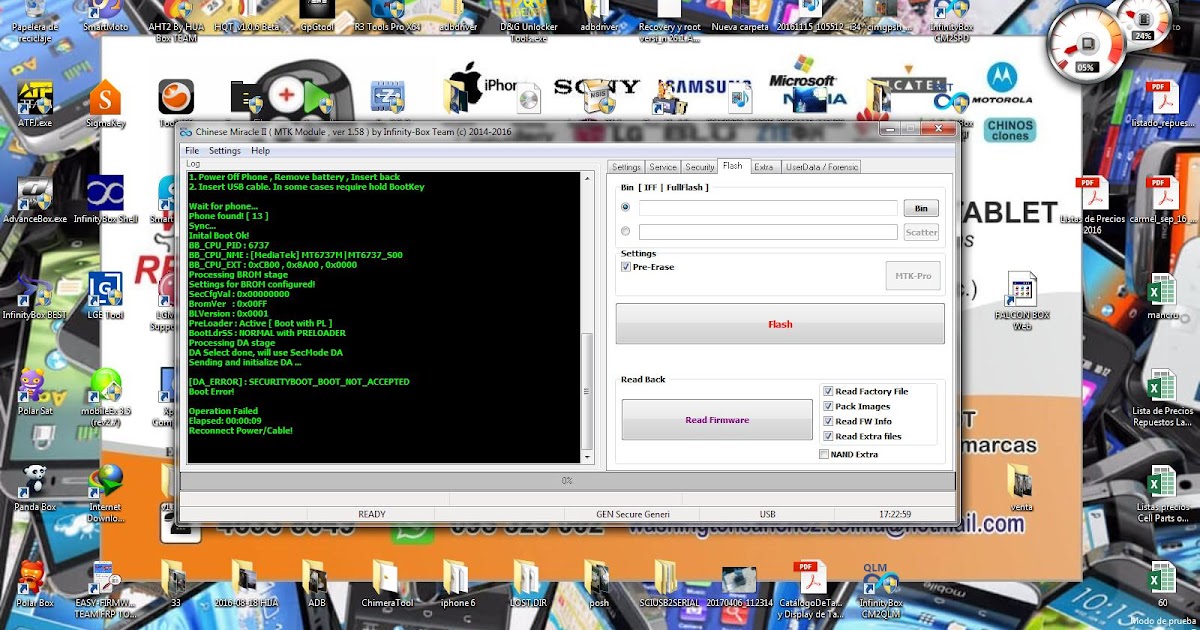Open the listado_repues... PDF desktop icon
1200x630 pixels.
(1160, 104)
